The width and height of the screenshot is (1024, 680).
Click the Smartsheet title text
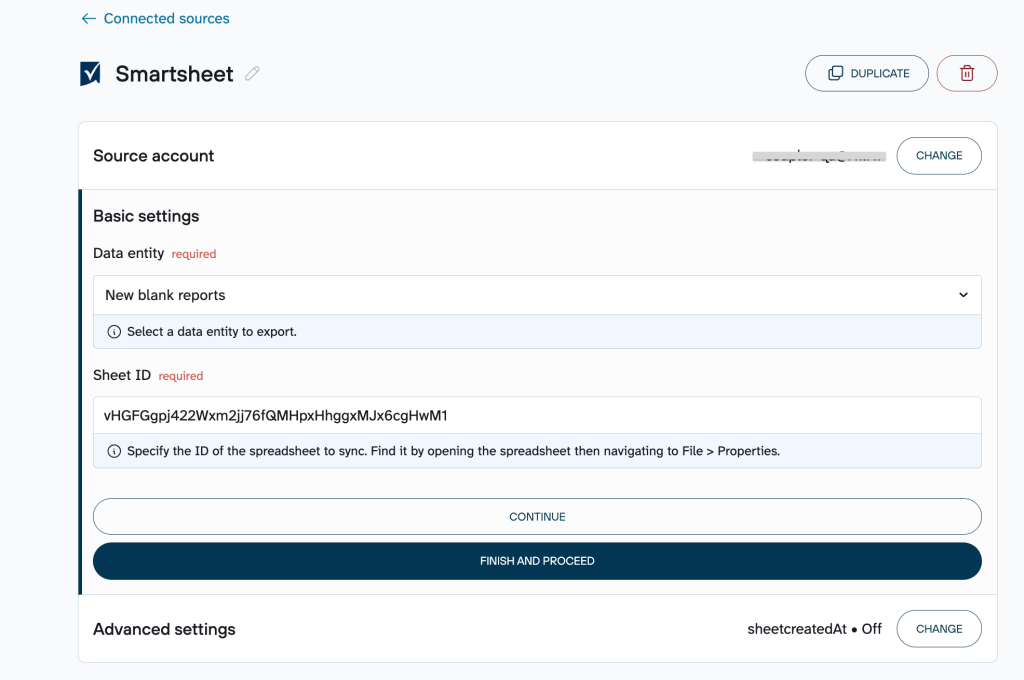pos(174,74)
